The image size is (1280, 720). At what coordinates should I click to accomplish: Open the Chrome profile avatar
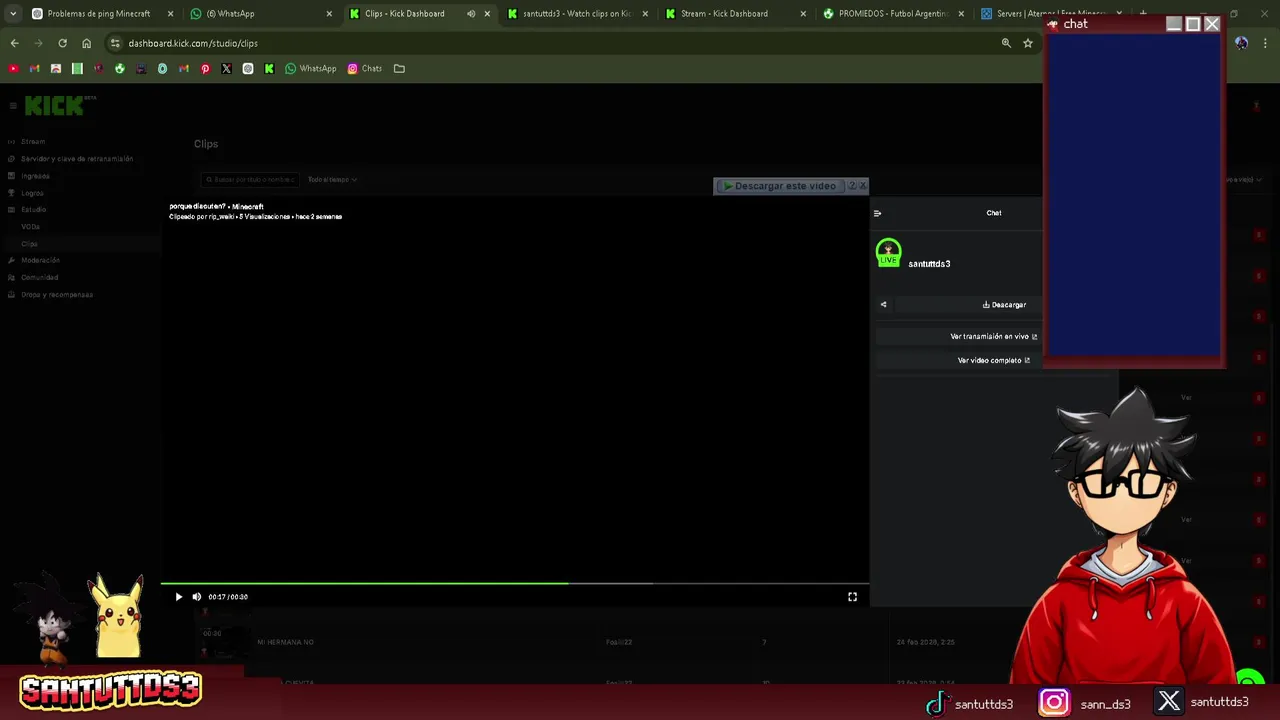point(1241,43)
